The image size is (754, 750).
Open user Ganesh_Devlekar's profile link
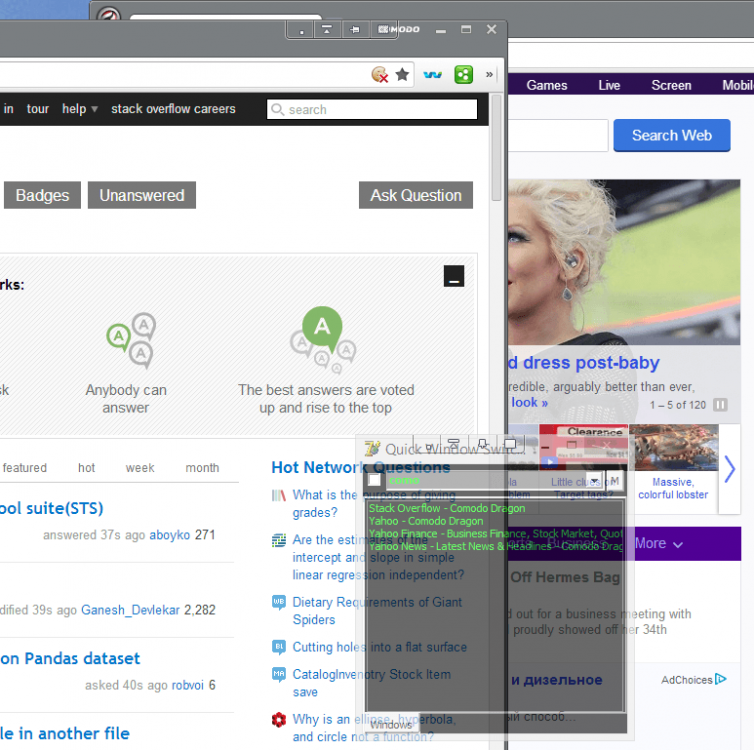130,610
